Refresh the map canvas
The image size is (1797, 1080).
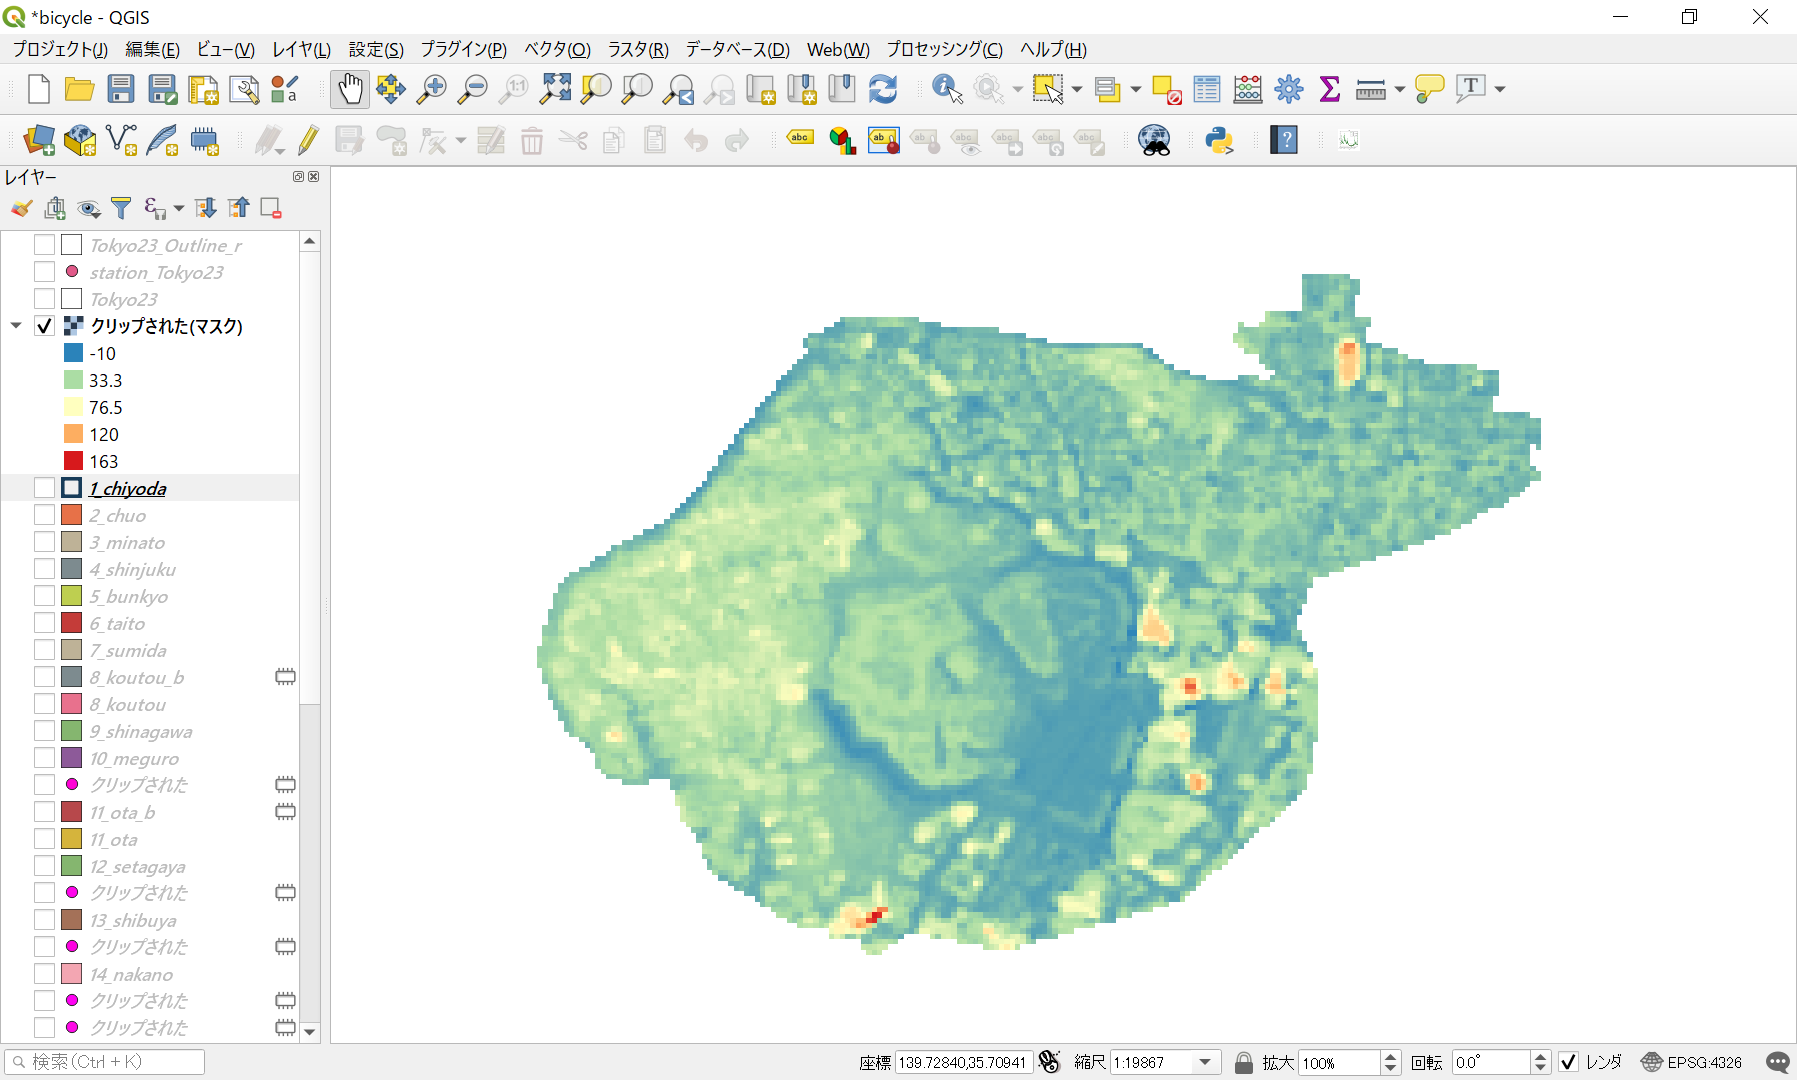(x=883, y=89)
